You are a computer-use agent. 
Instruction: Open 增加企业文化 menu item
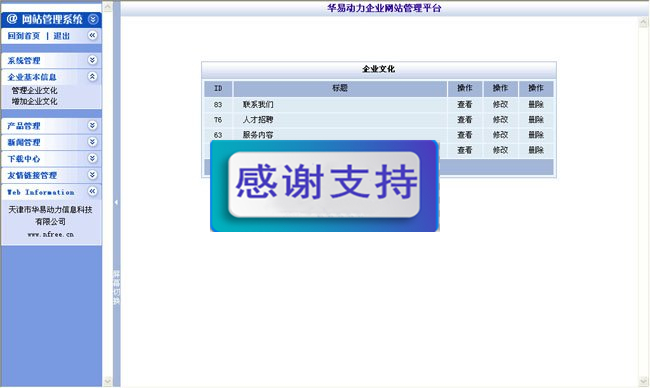(x=34, y=101)
